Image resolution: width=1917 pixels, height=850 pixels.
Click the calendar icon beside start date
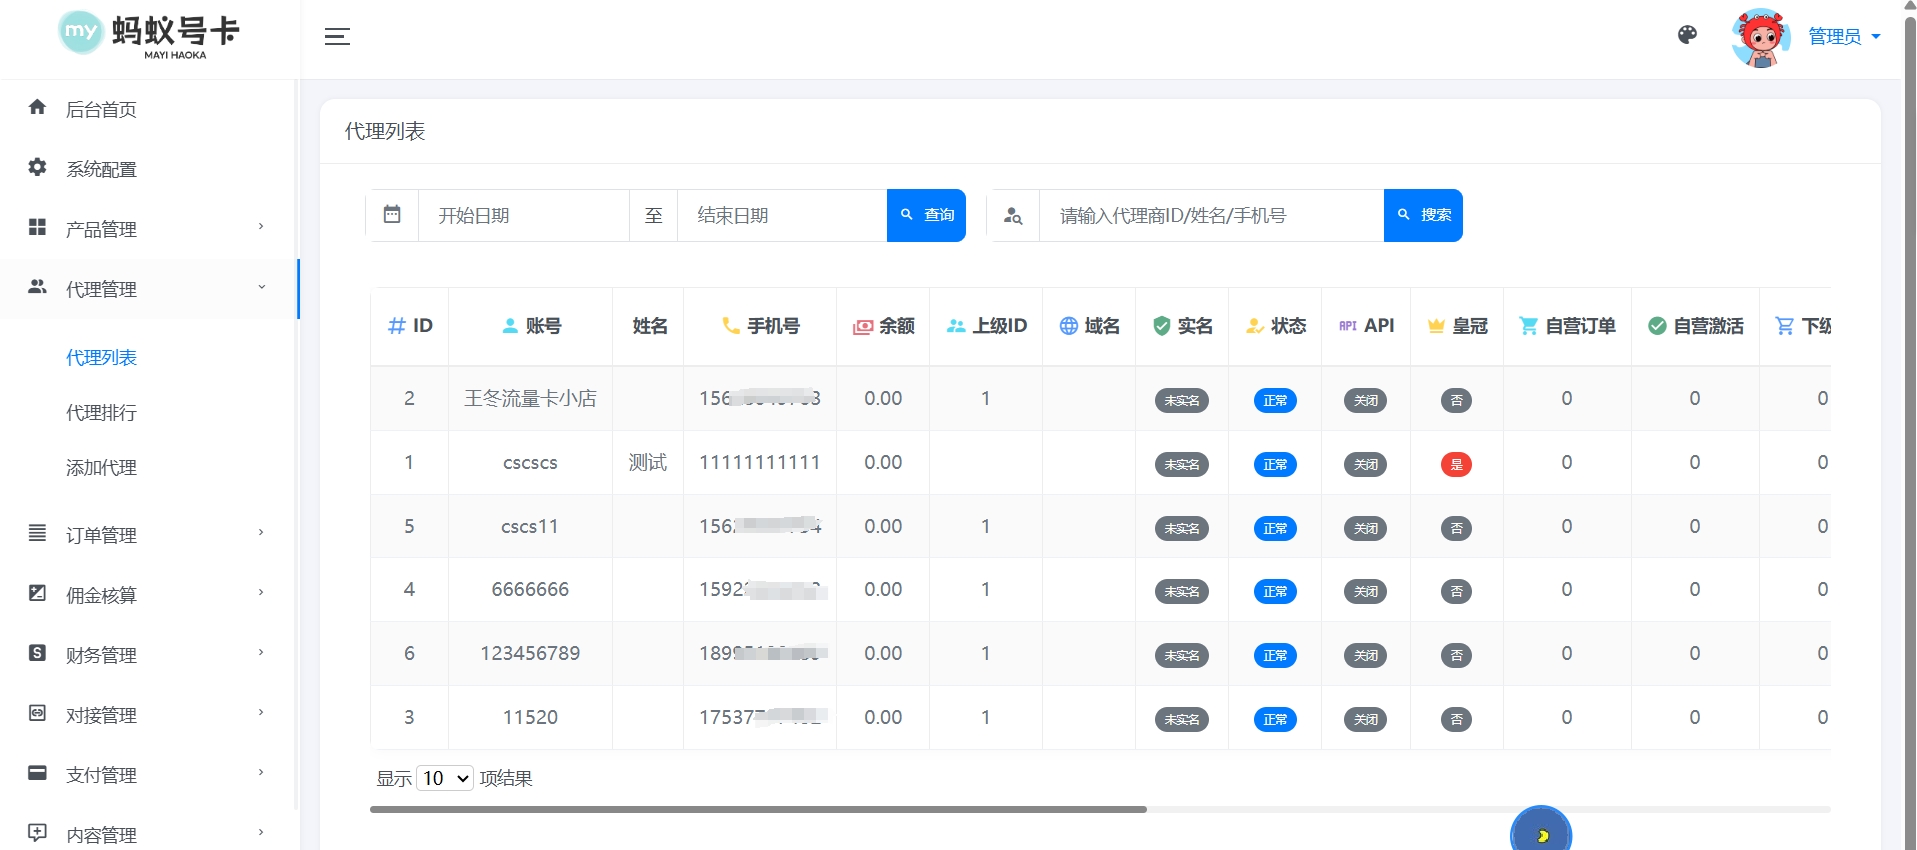(x=392, y=215)
